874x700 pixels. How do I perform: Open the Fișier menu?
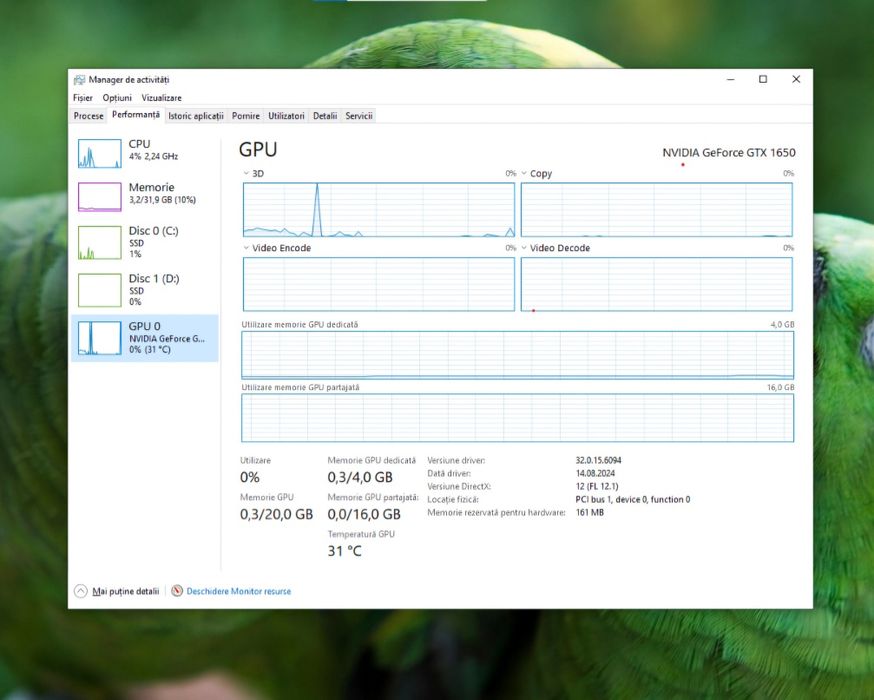pos(82,98)
